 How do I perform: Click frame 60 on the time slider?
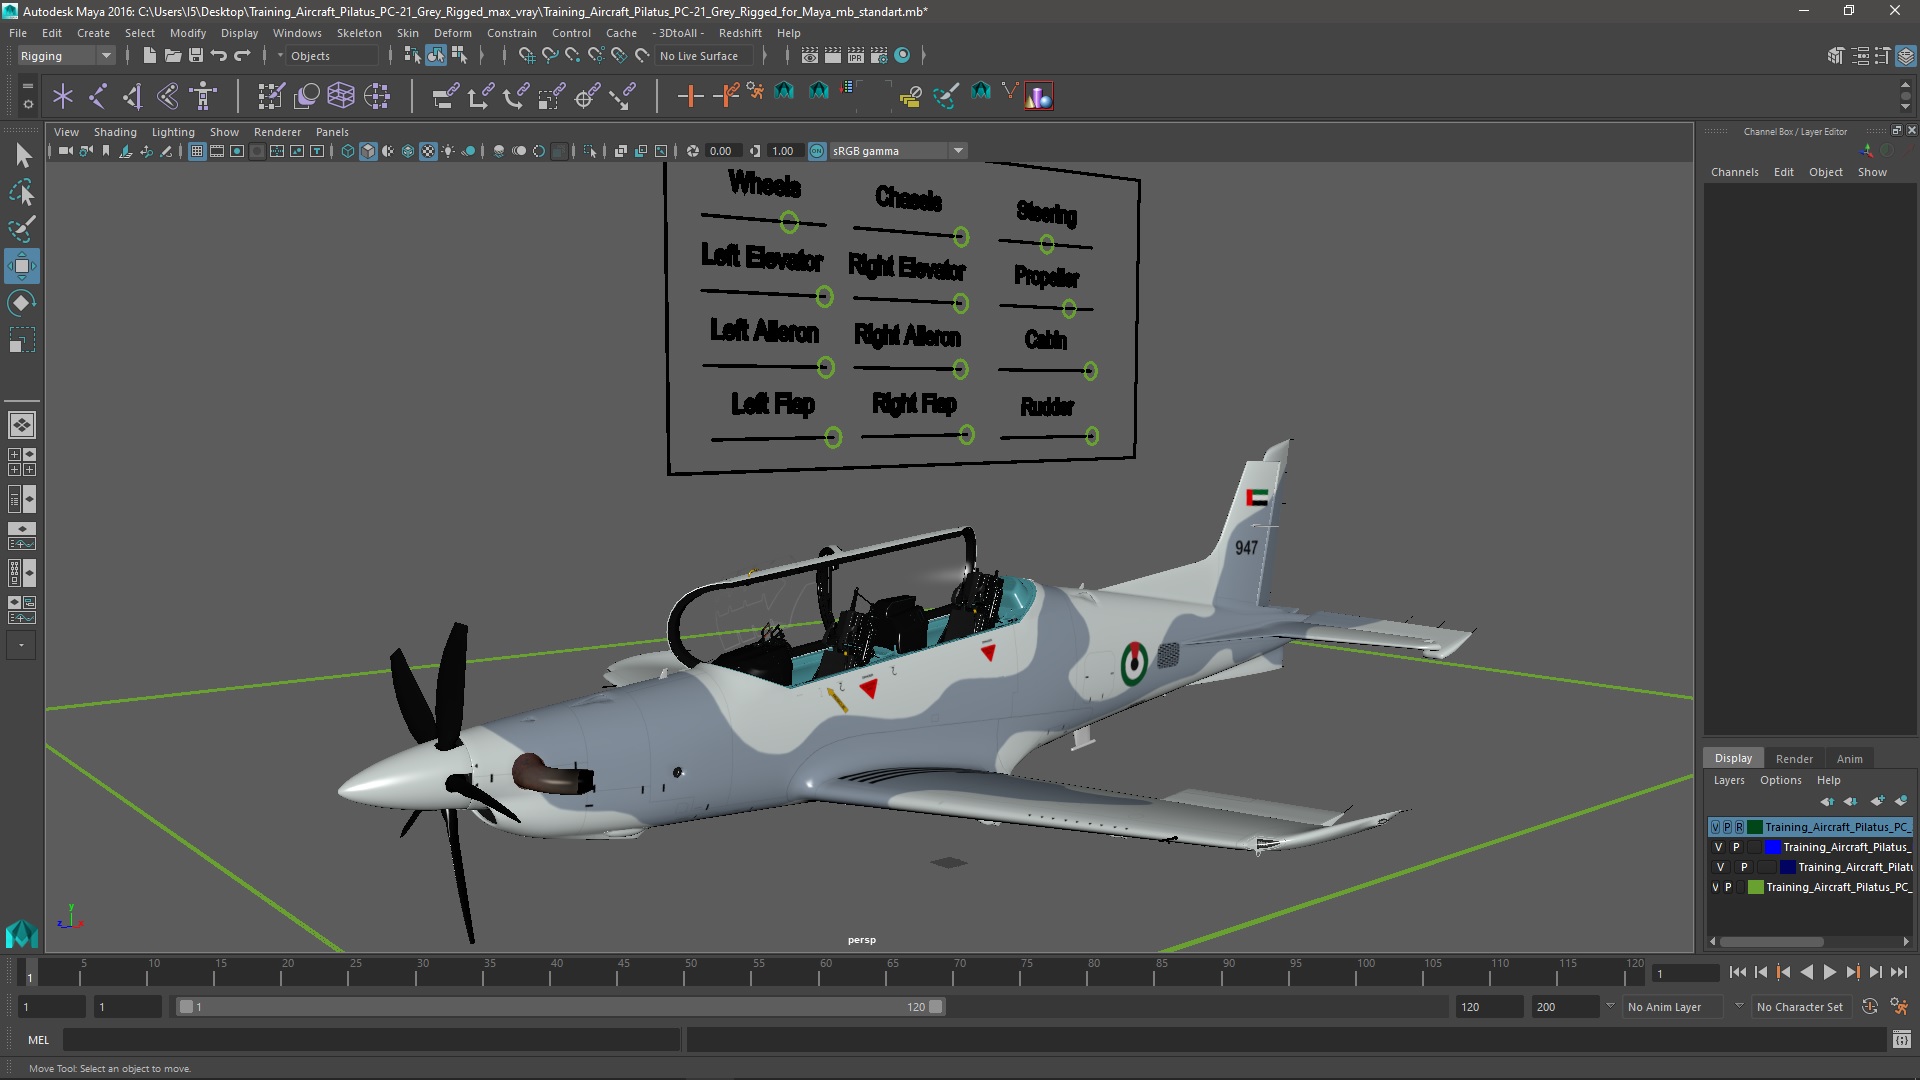(826, 972)
